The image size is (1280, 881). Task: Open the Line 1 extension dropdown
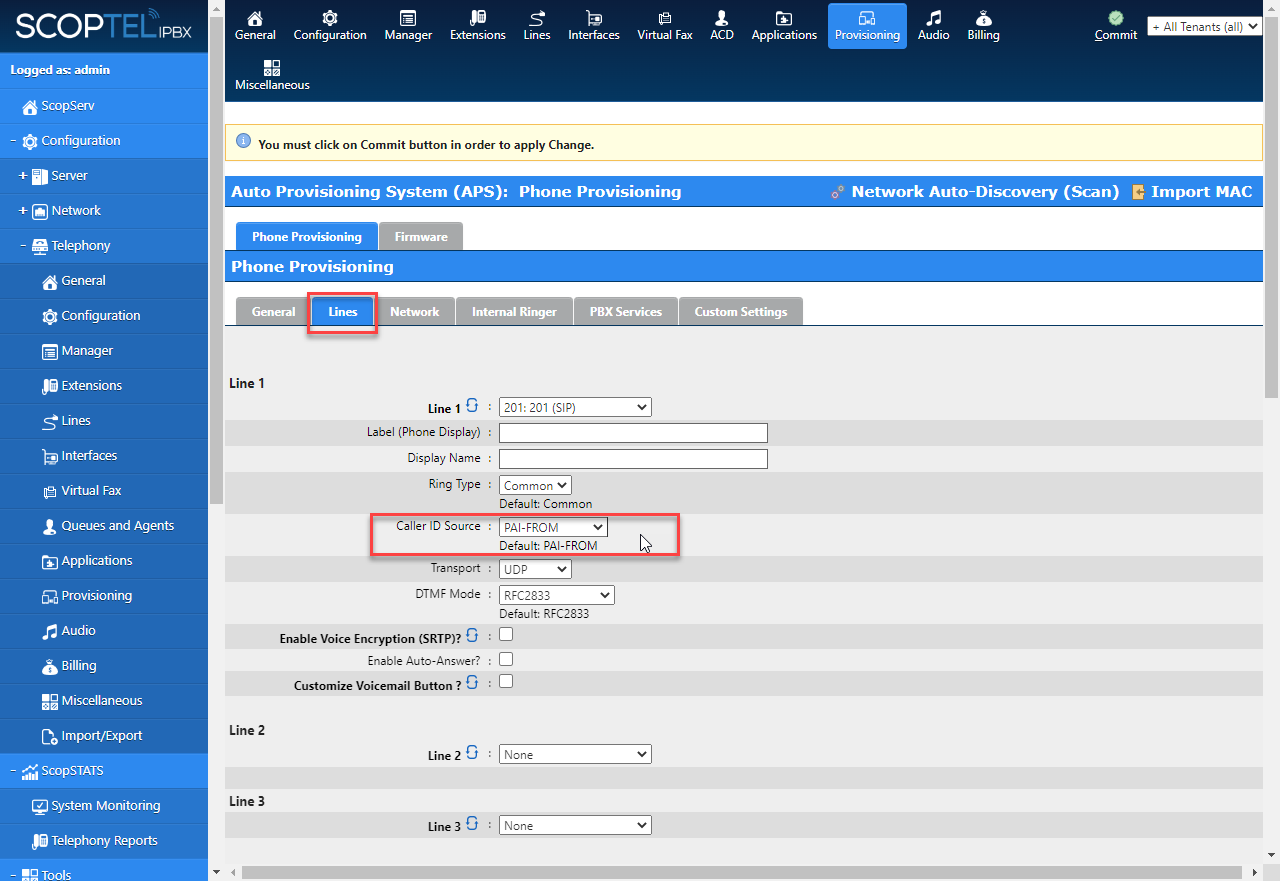tap(575, 407)
